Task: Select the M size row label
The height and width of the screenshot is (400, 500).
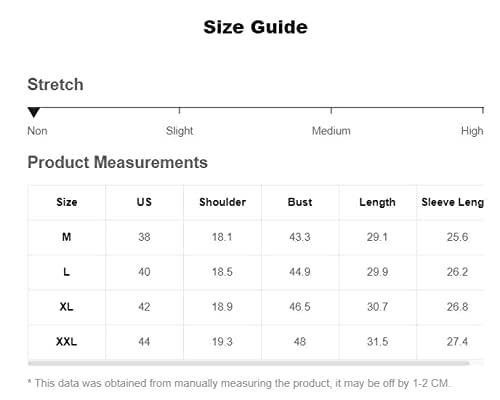Action: coord(67,237)
